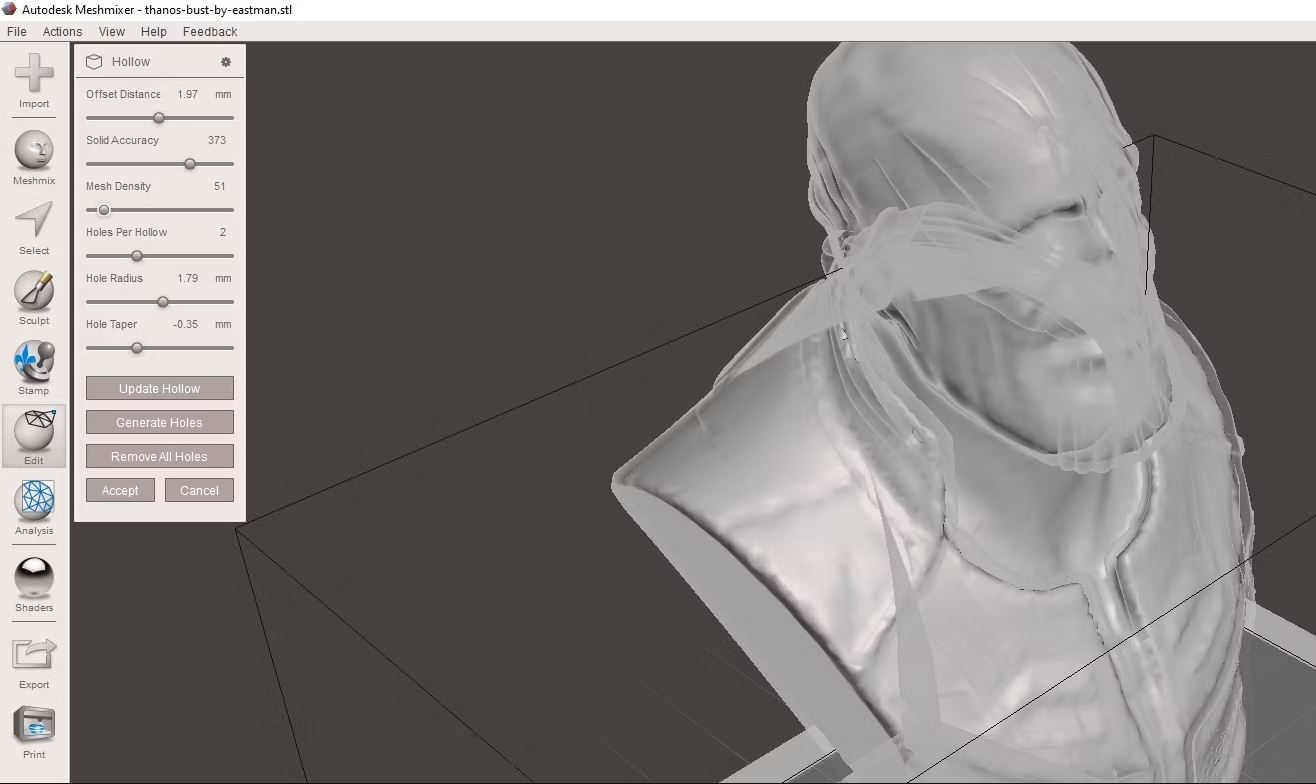Image resolution: width=1316 pixels, height=784 pixels.
Task: Open the Feedback menu
Action: tap(210, 31)
